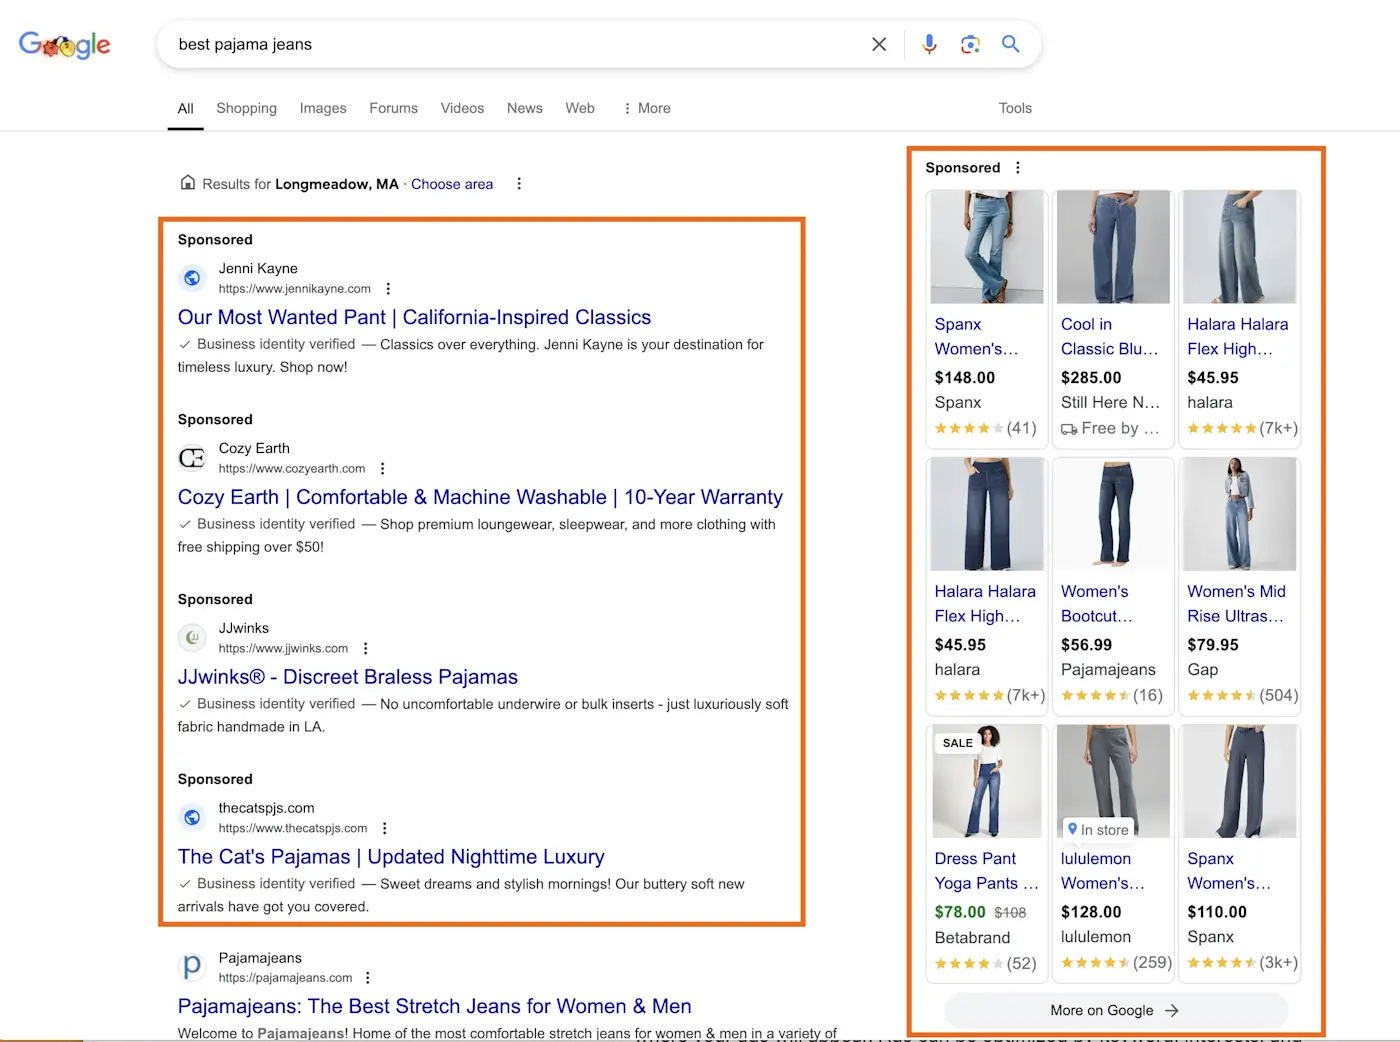Open Cool in Classic Blue $285.00 image

(1113, 247)
